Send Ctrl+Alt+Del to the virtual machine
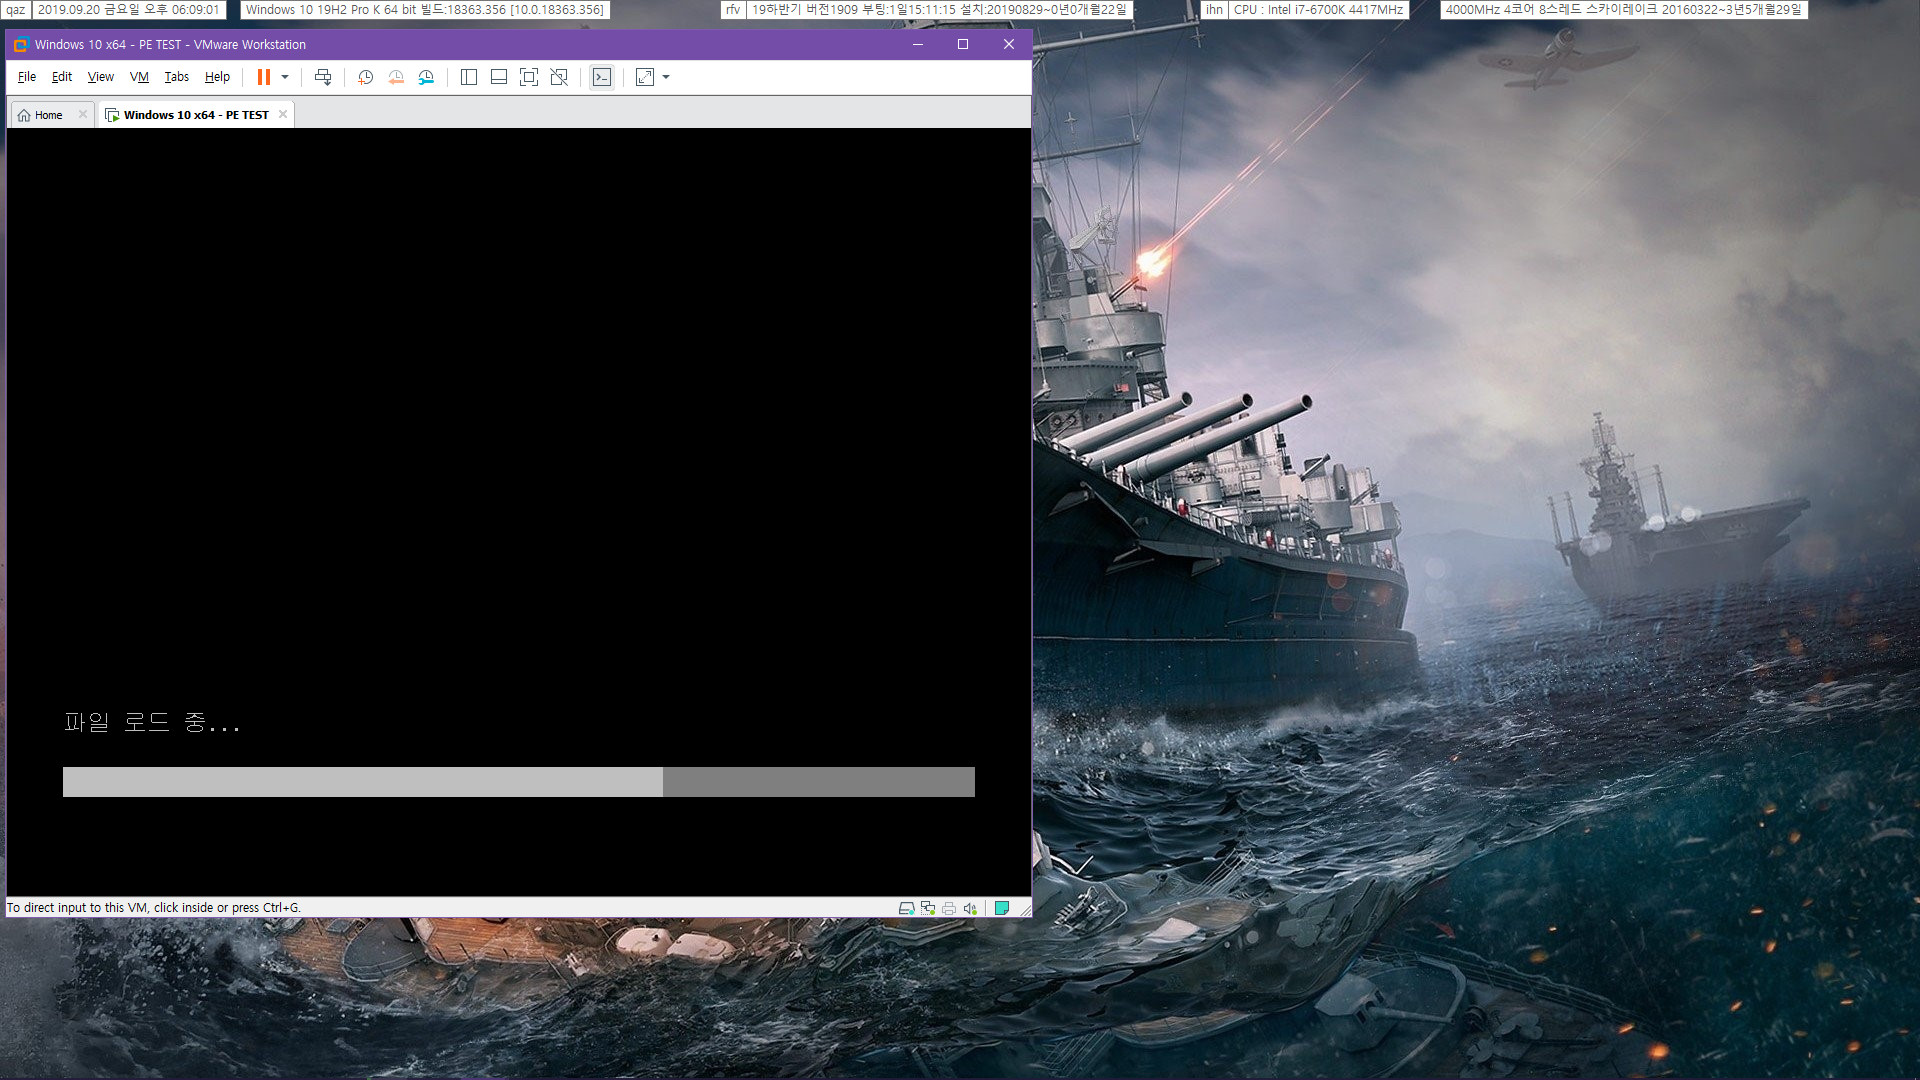Image resolution: width=1920 pixels, height=1080 pixels. point(323,77)
